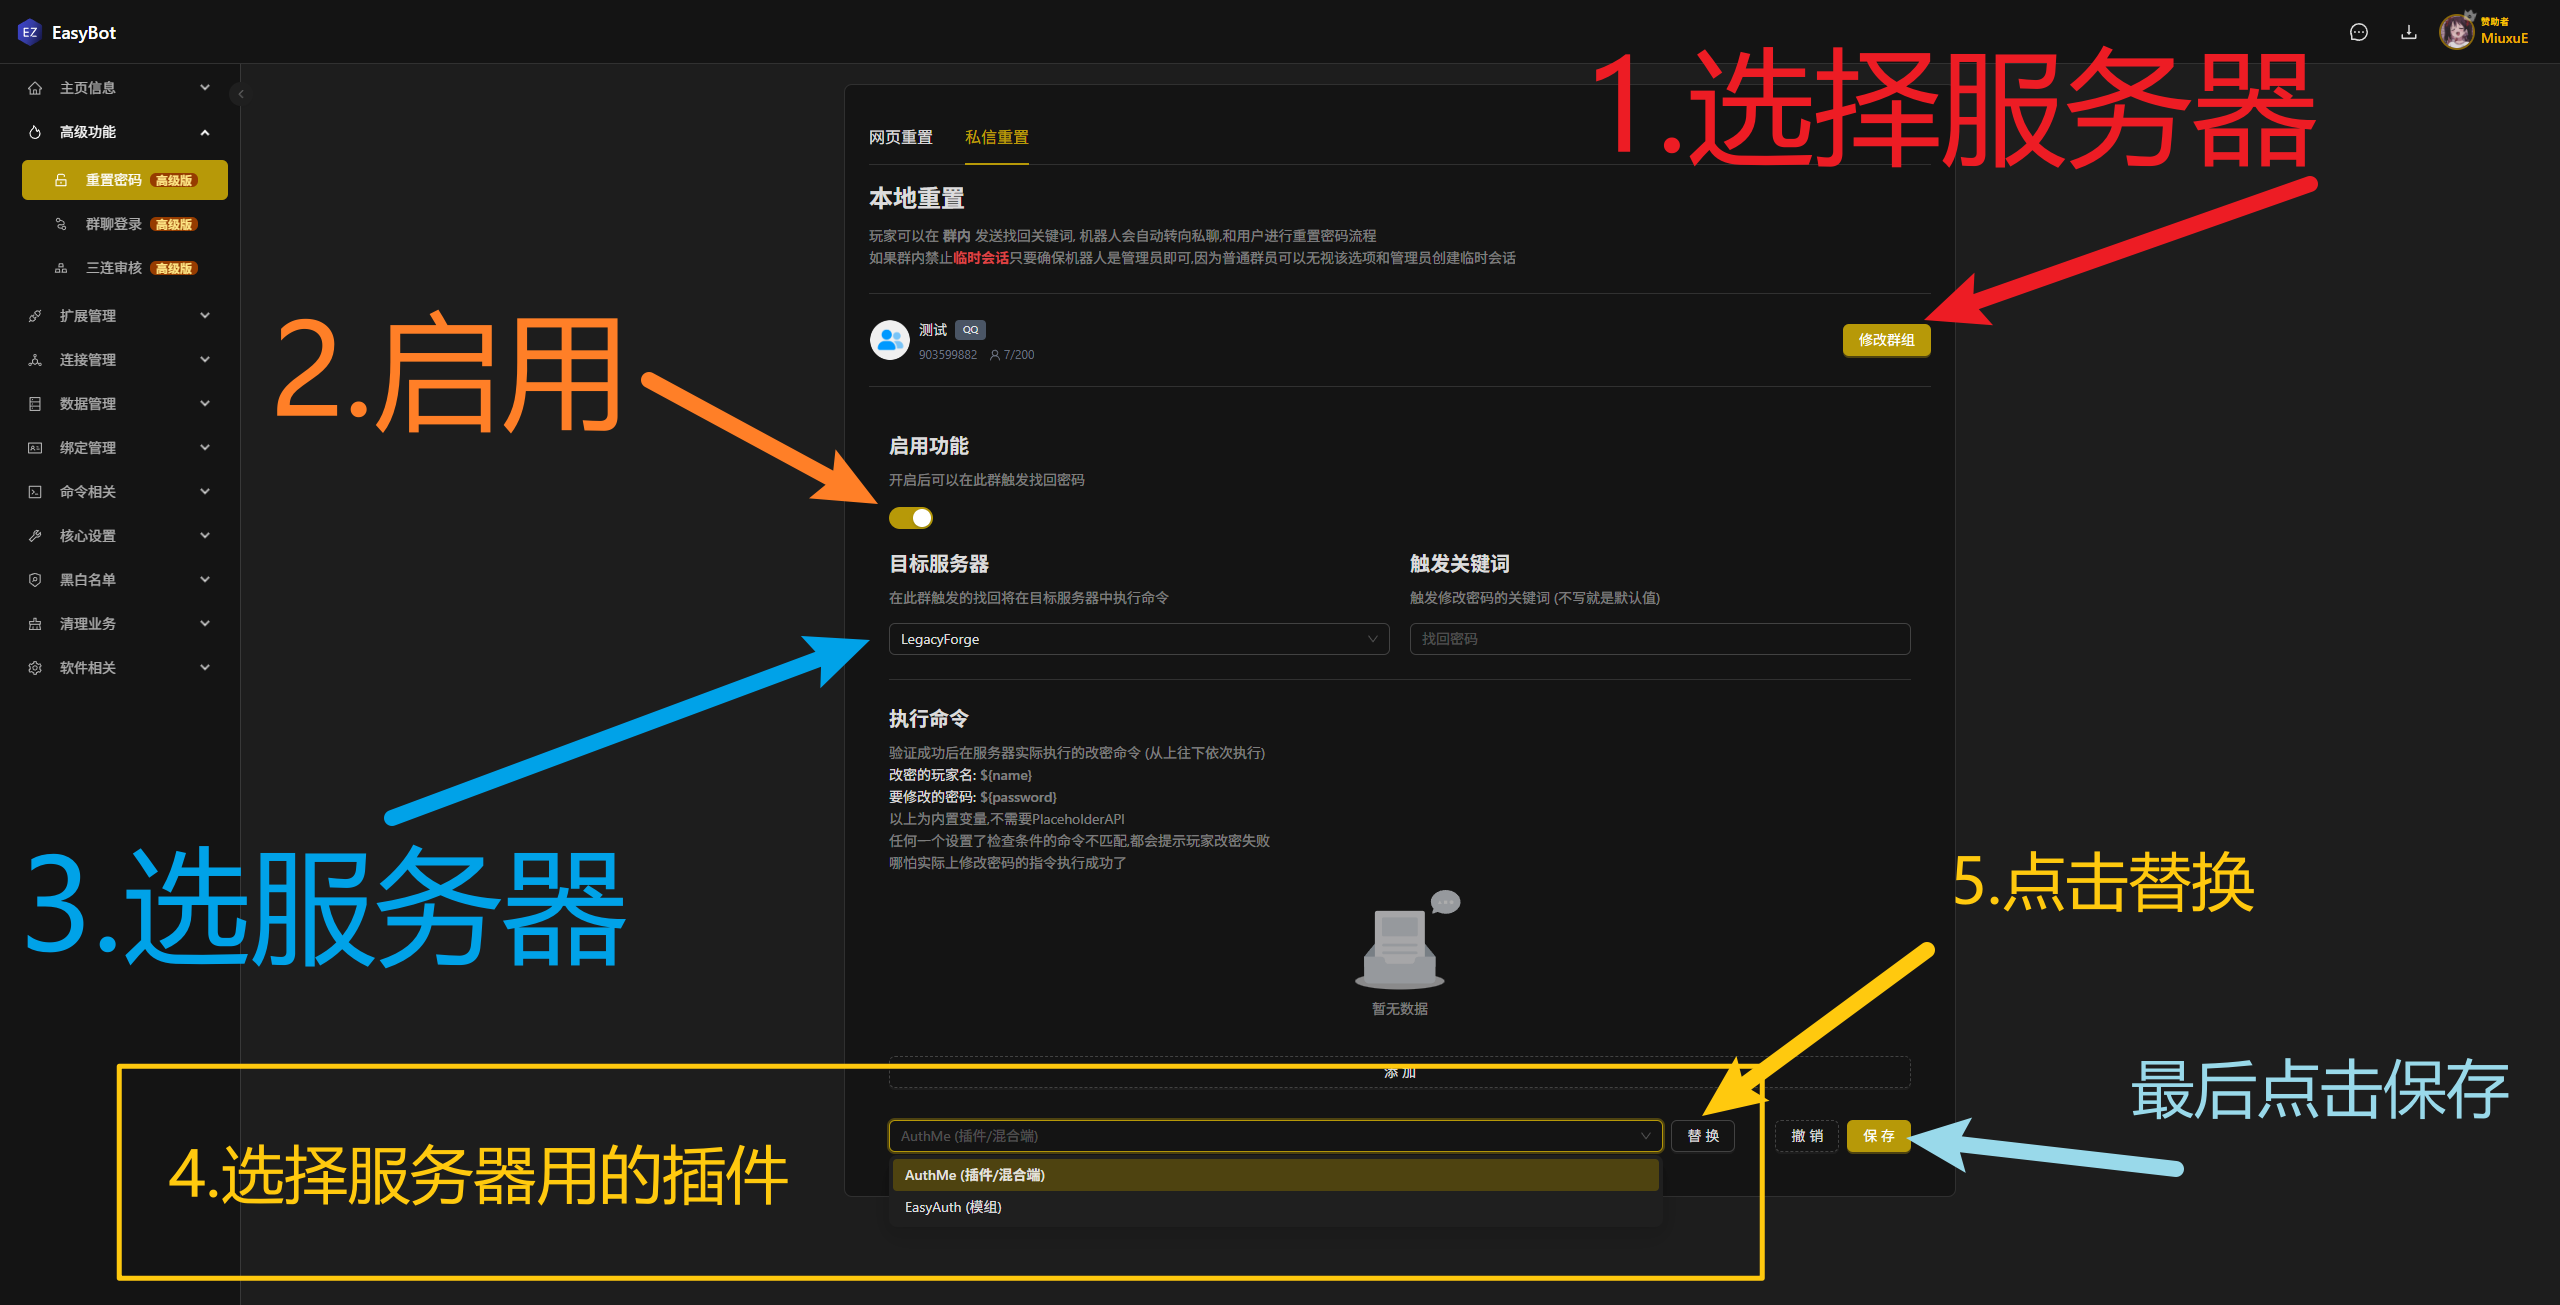The height and width of the screenshot is (1305, 2560).
Task: Click the 替换 button
Action: (x=1703, y=1136)
